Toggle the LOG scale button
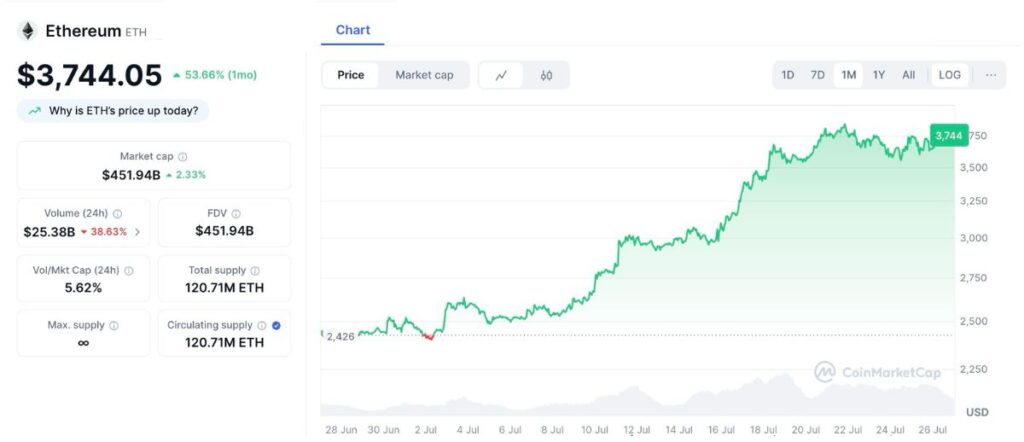The height and width of the screenshot is (442, 1024). (950, 75)
